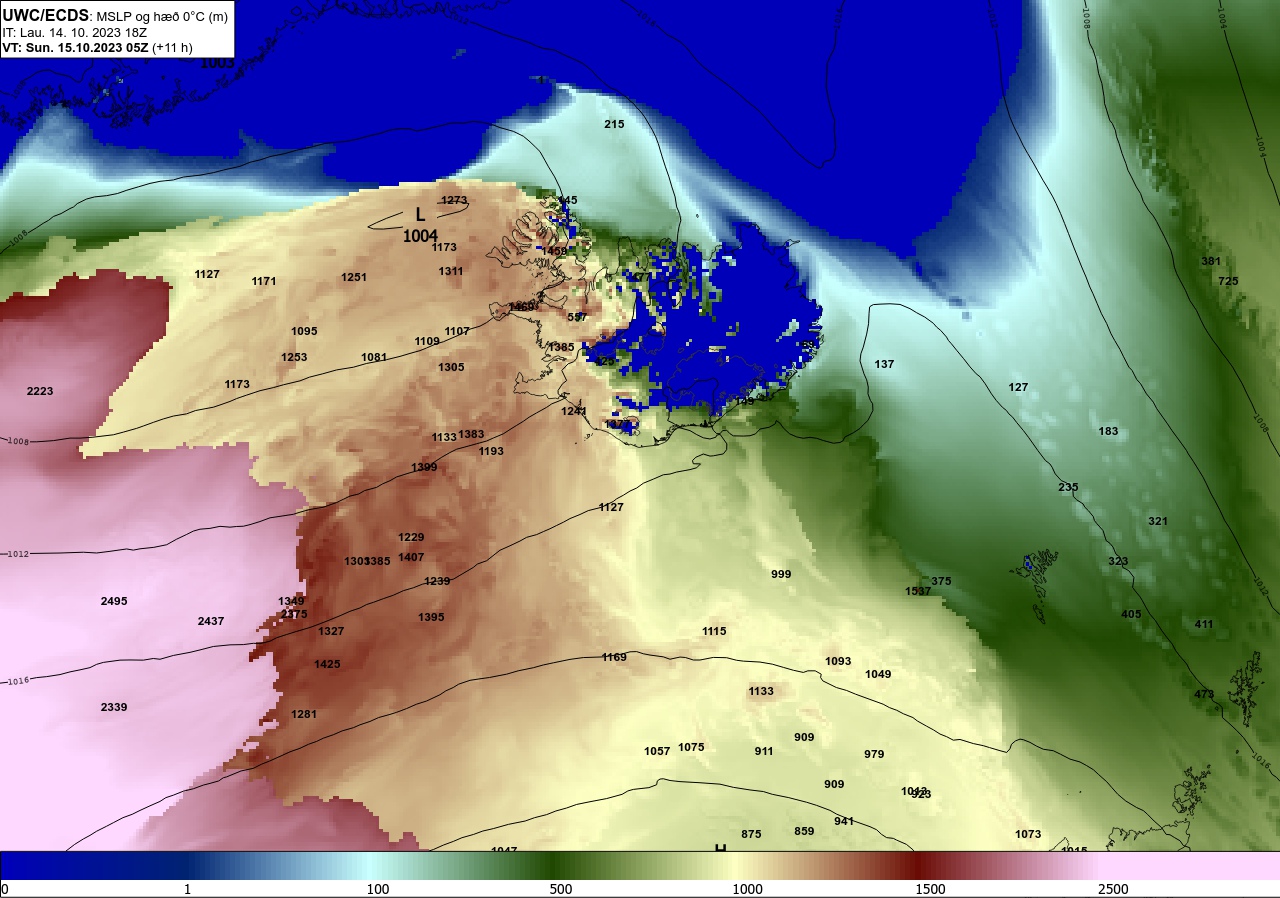
Task: Click the 137 height value
Action: point(884,364)
